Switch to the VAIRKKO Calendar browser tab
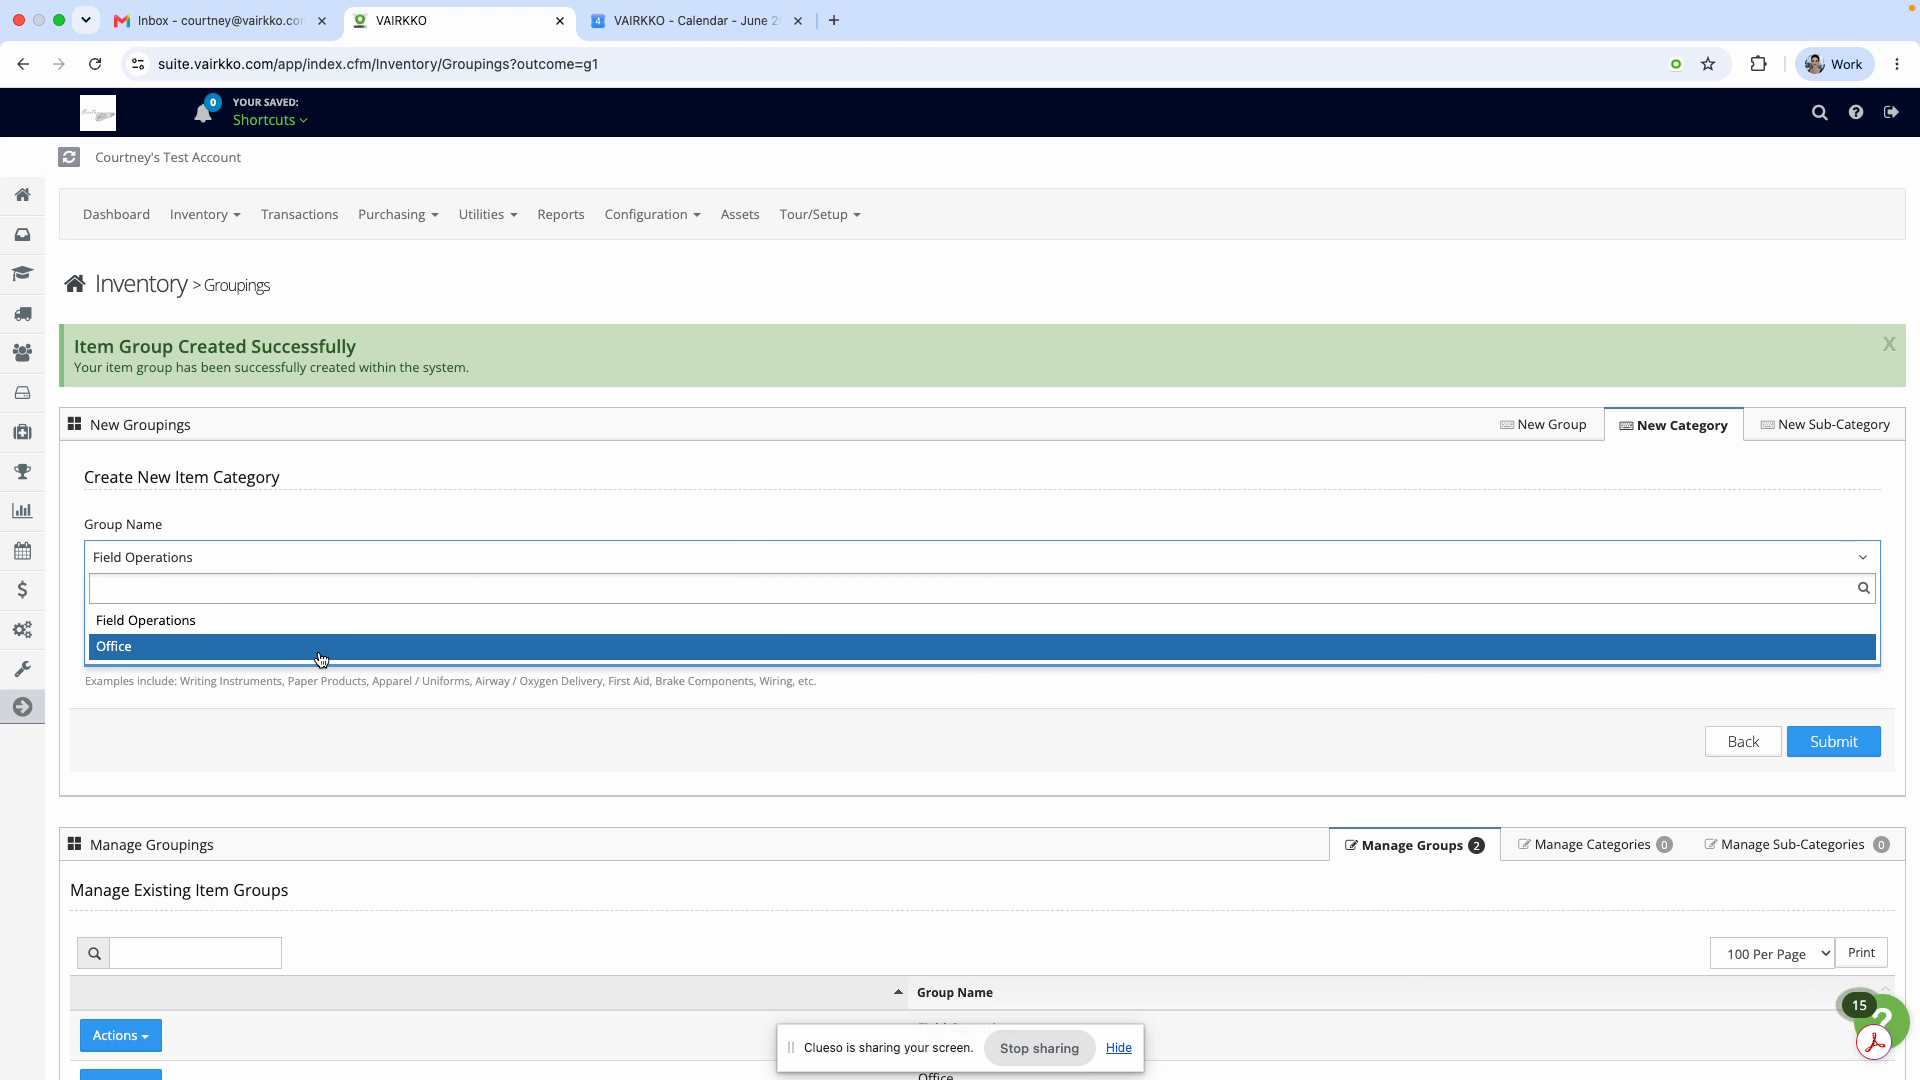 click(x=697, y=21)
